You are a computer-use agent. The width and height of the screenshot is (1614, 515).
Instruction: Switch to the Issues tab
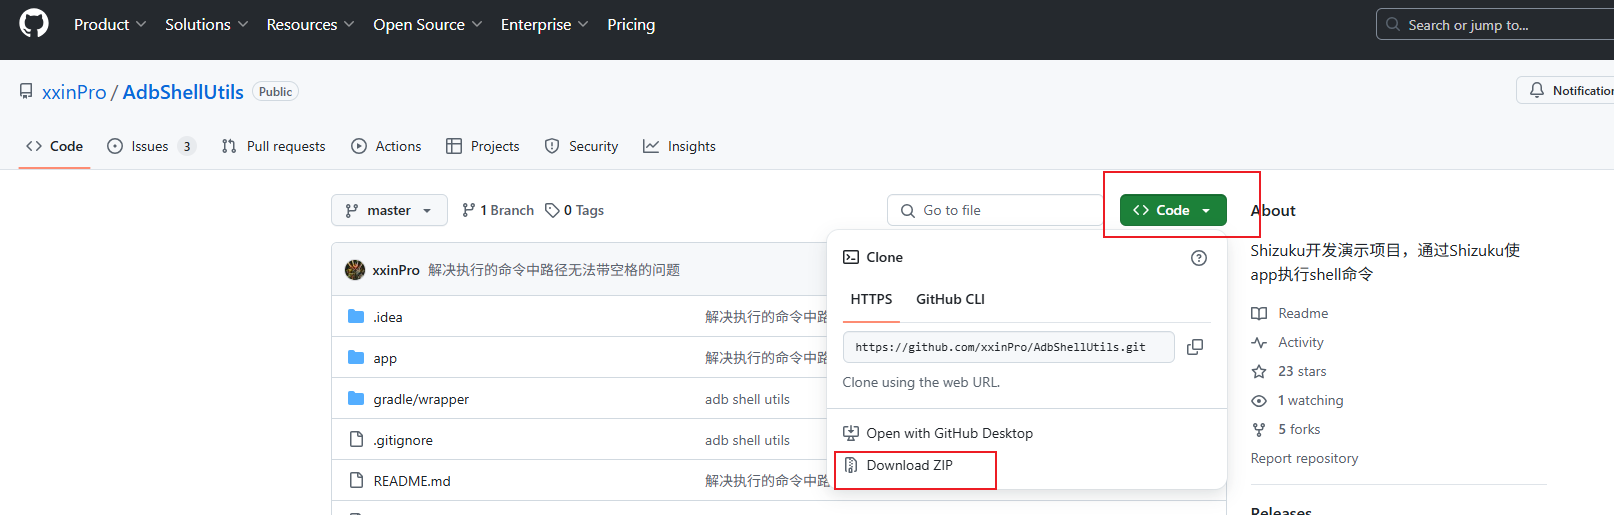(x=150, y=146)
